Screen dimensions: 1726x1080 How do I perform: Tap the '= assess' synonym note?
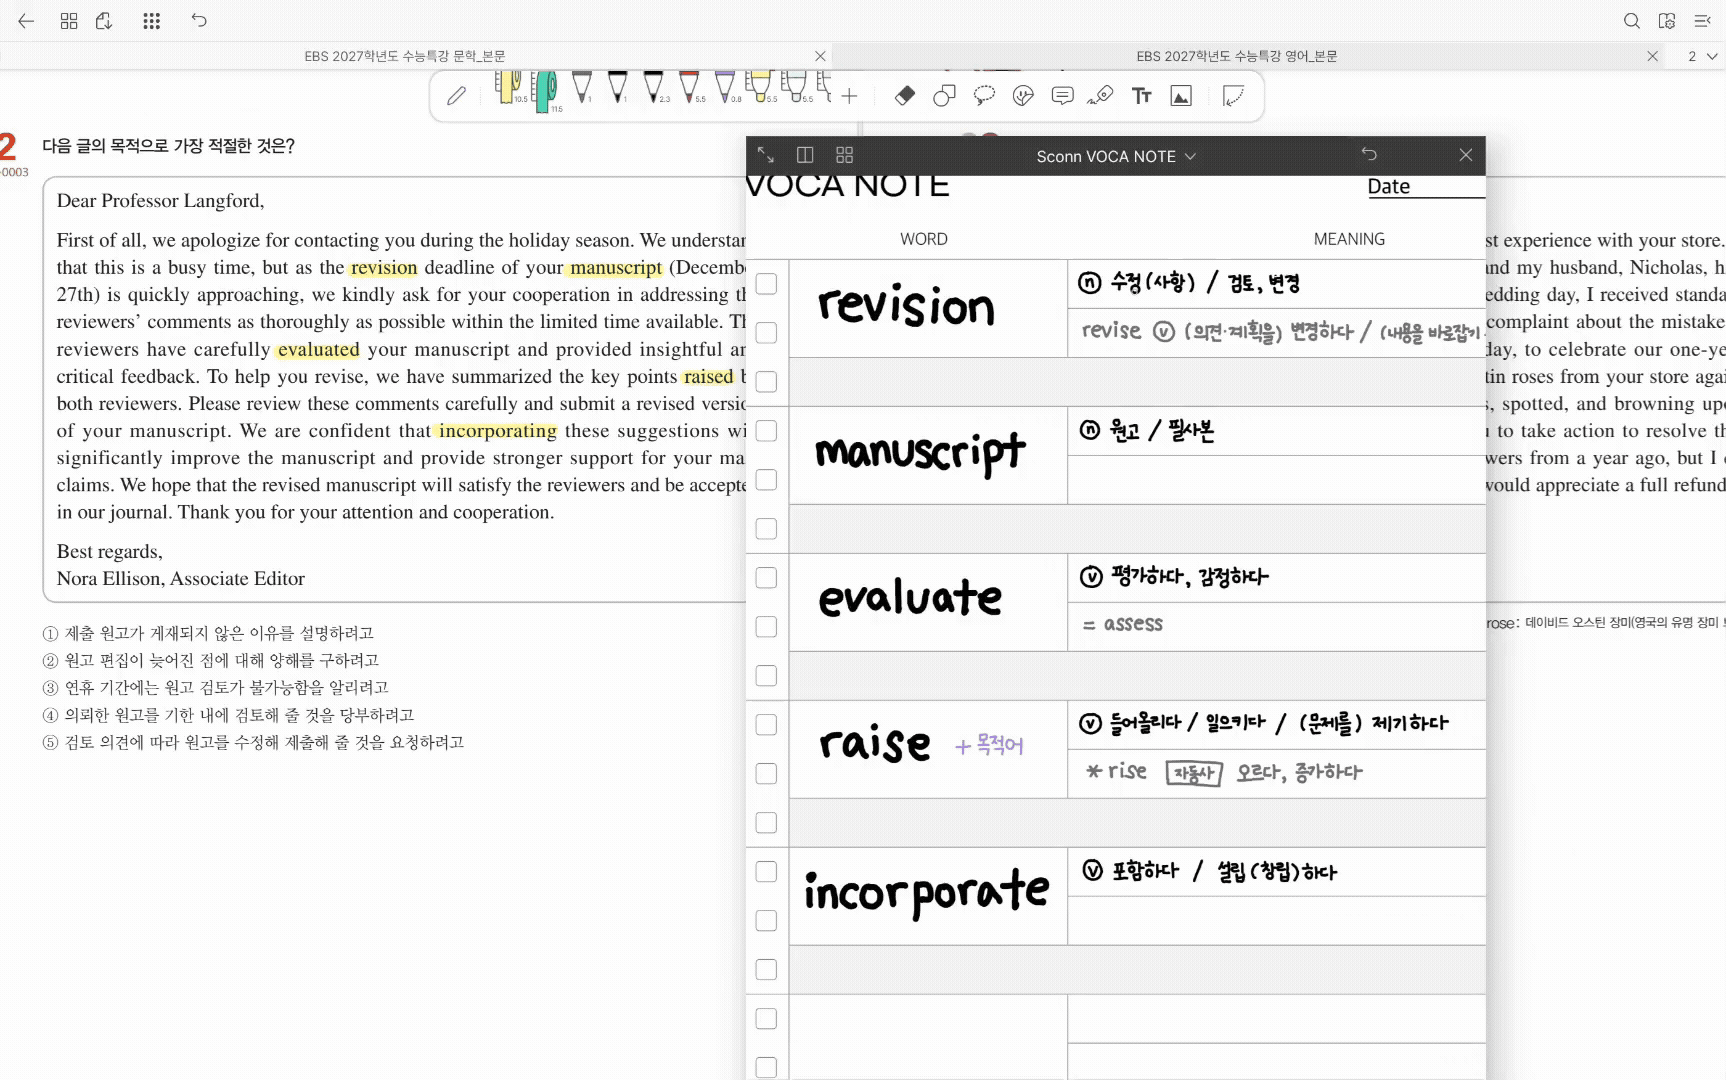1123,624
